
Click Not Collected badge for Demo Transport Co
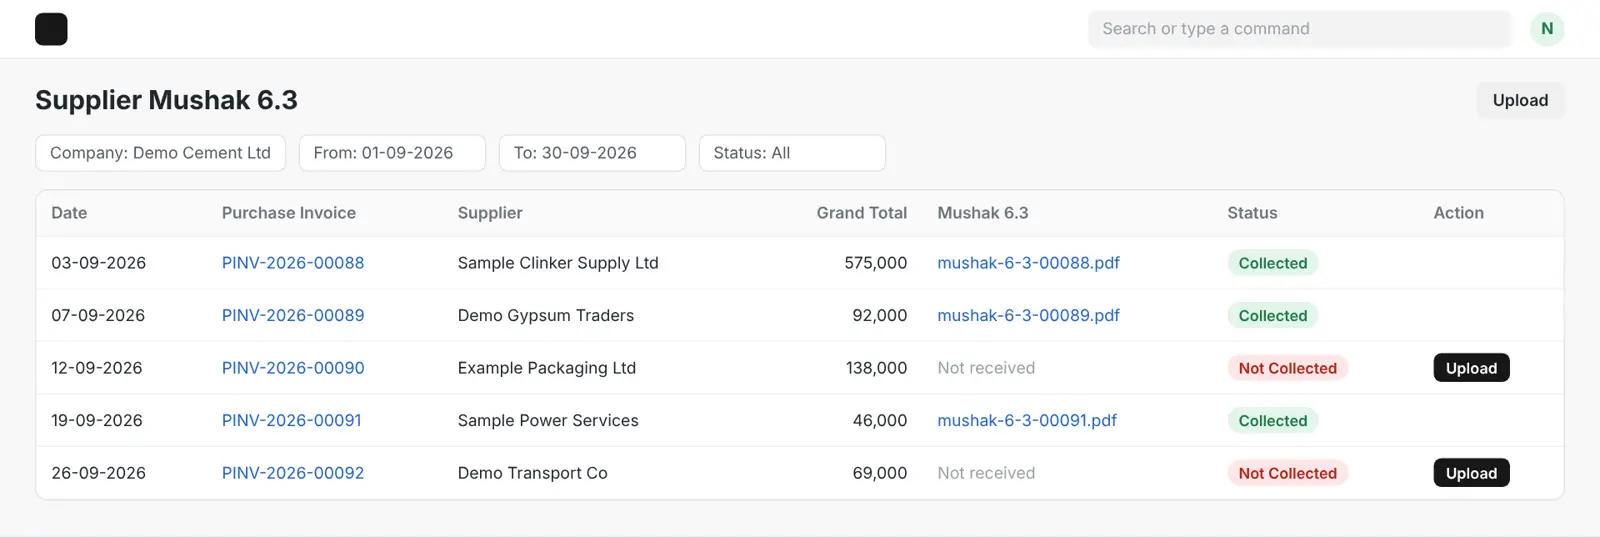point(1288,473)
